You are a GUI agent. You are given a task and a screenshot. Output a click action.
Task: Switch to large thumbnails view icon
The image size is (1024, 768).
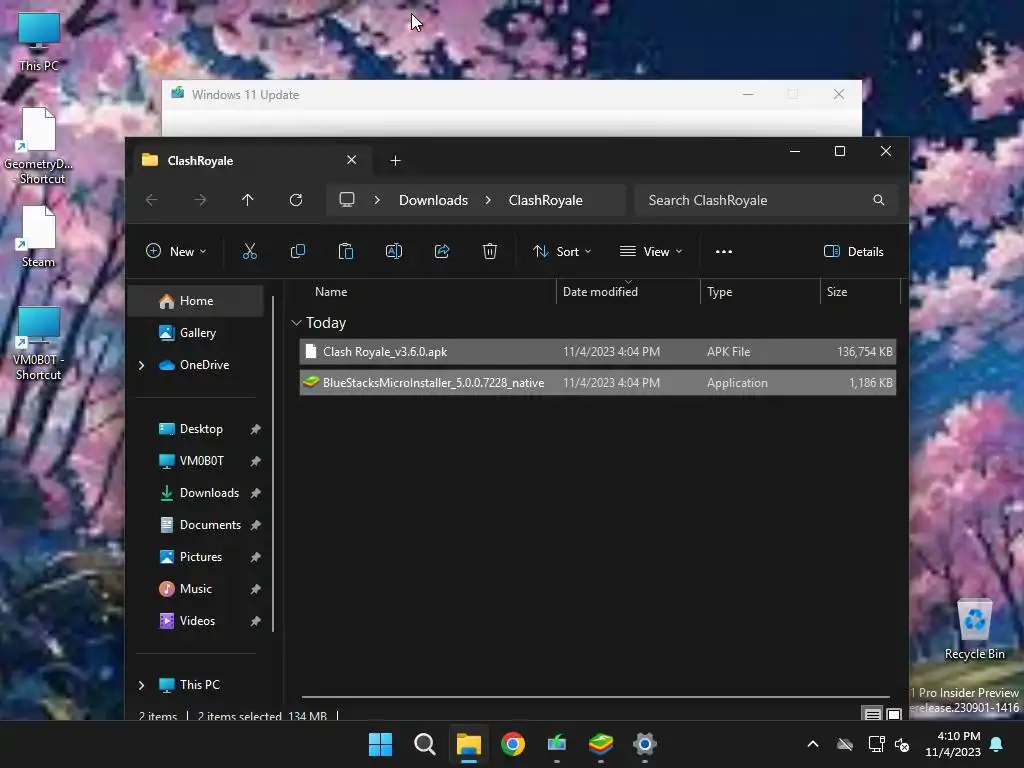[894, 714]
